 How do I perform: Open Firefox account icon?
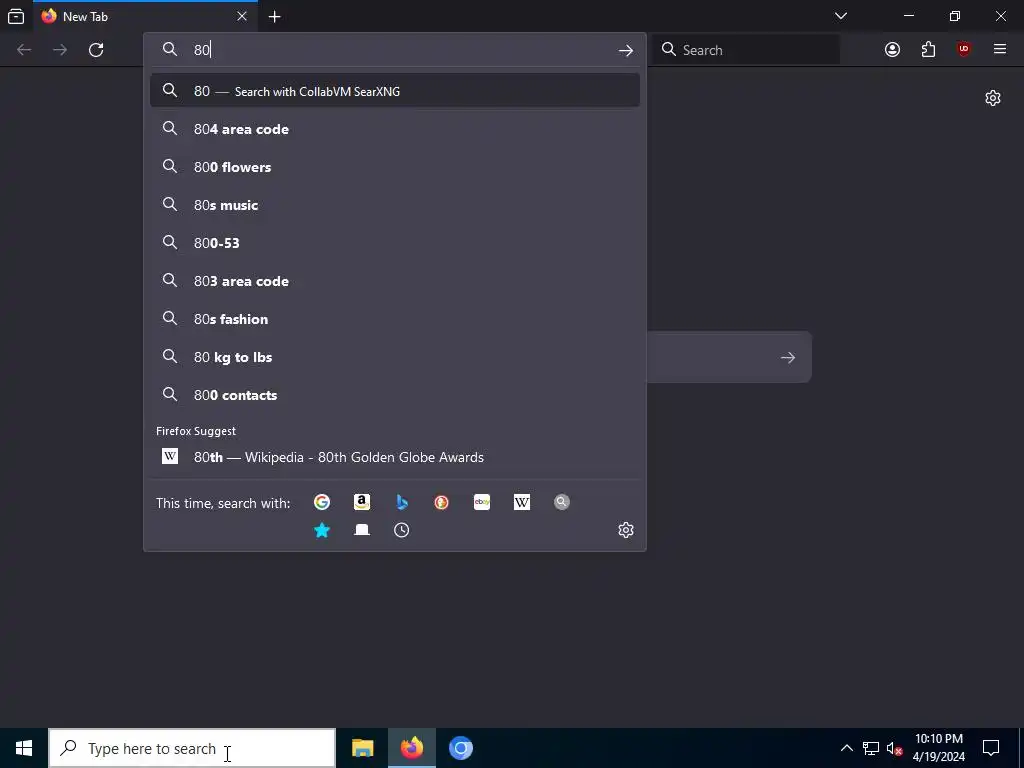(892, 50)
